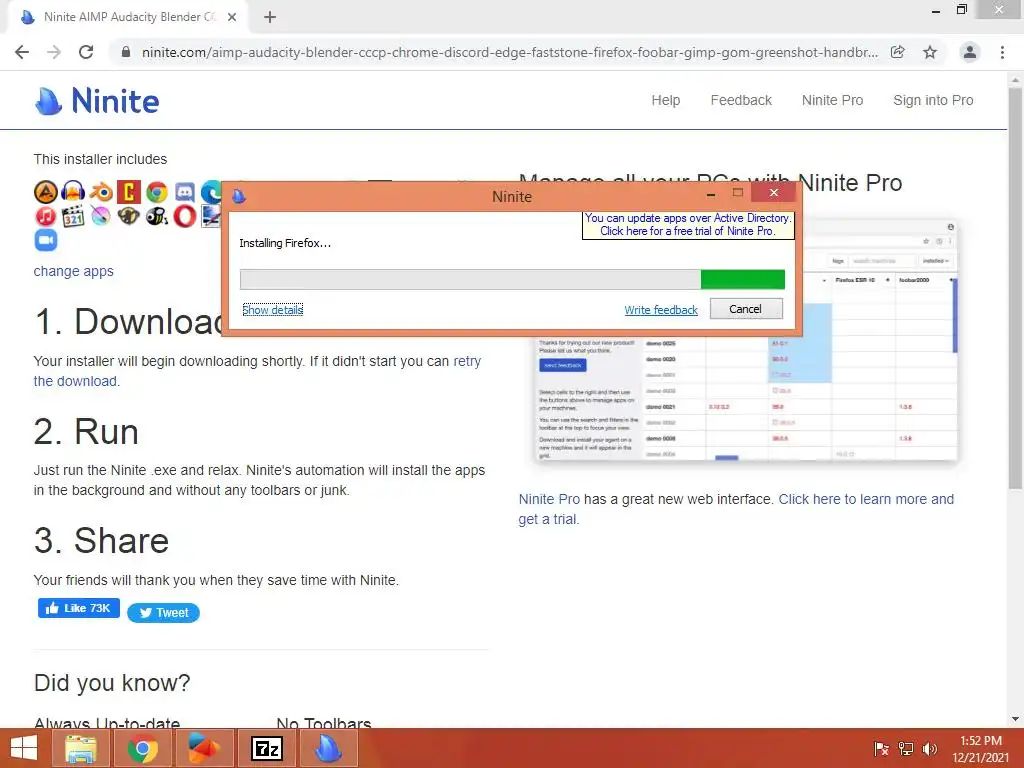Click the red Opera icon
The height and width of the screenshot is (768, 1024).
tap(185, 216)
